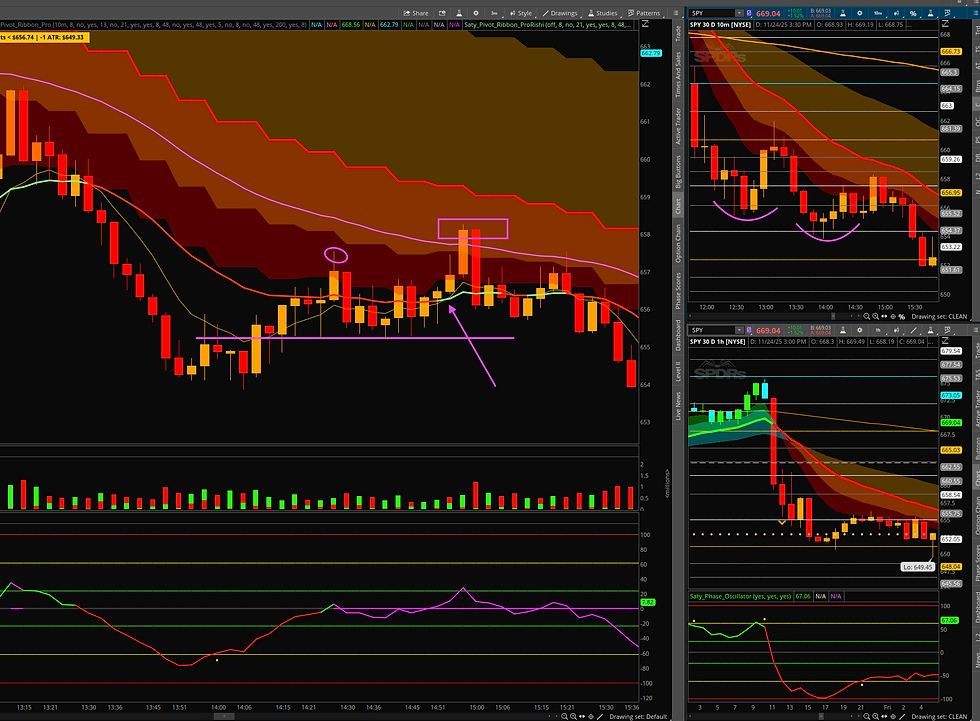
Task: Open the 10m timeframe selector
Action: pos(878,13)
